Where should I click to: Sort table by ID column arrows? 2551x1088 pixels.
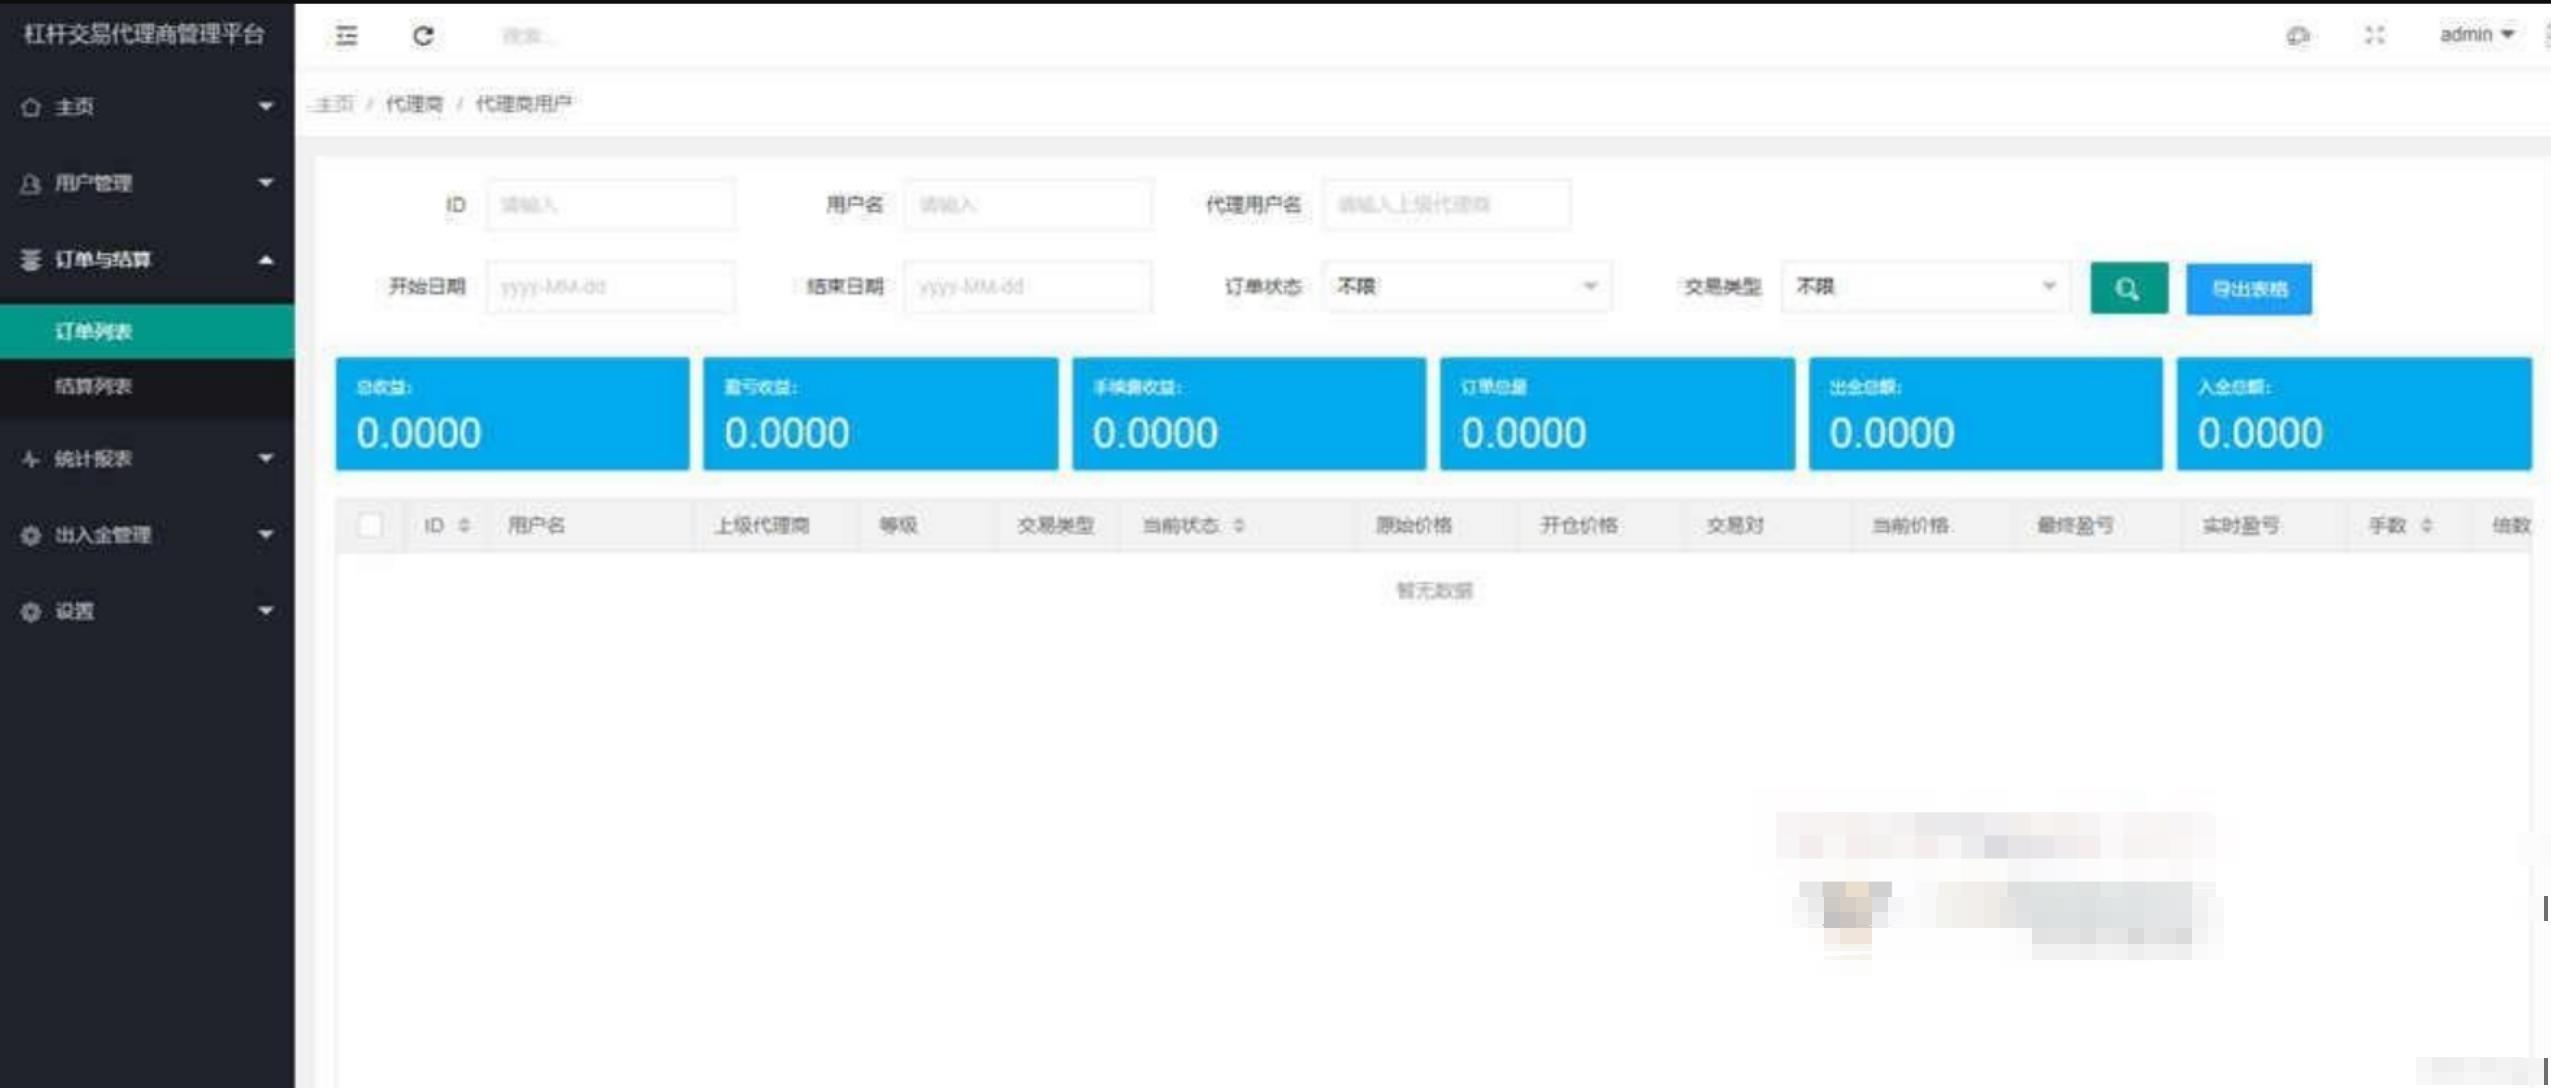(x=464, y=525)
